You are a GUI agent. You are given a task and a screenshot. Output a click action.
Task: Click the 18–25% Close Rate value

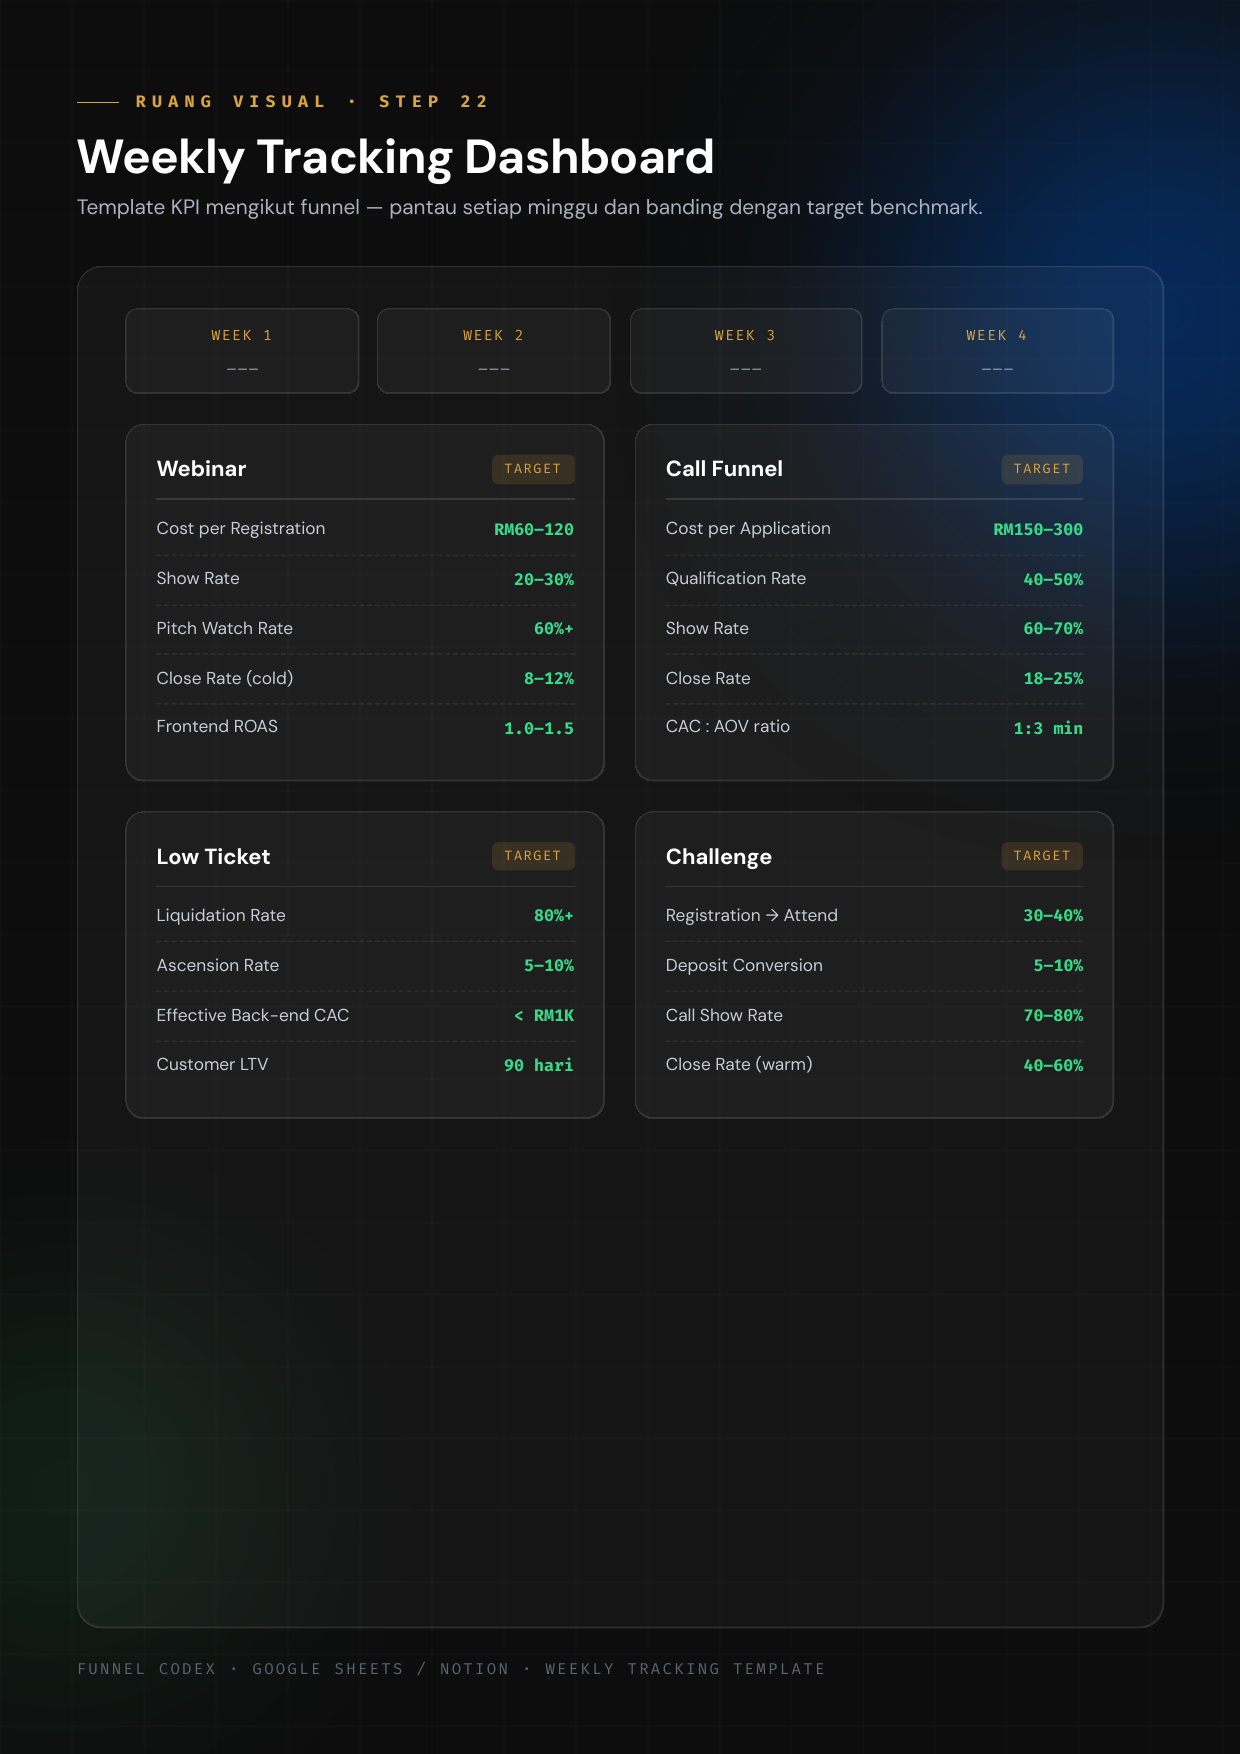pyautogui.click(x=1053, y=679)
